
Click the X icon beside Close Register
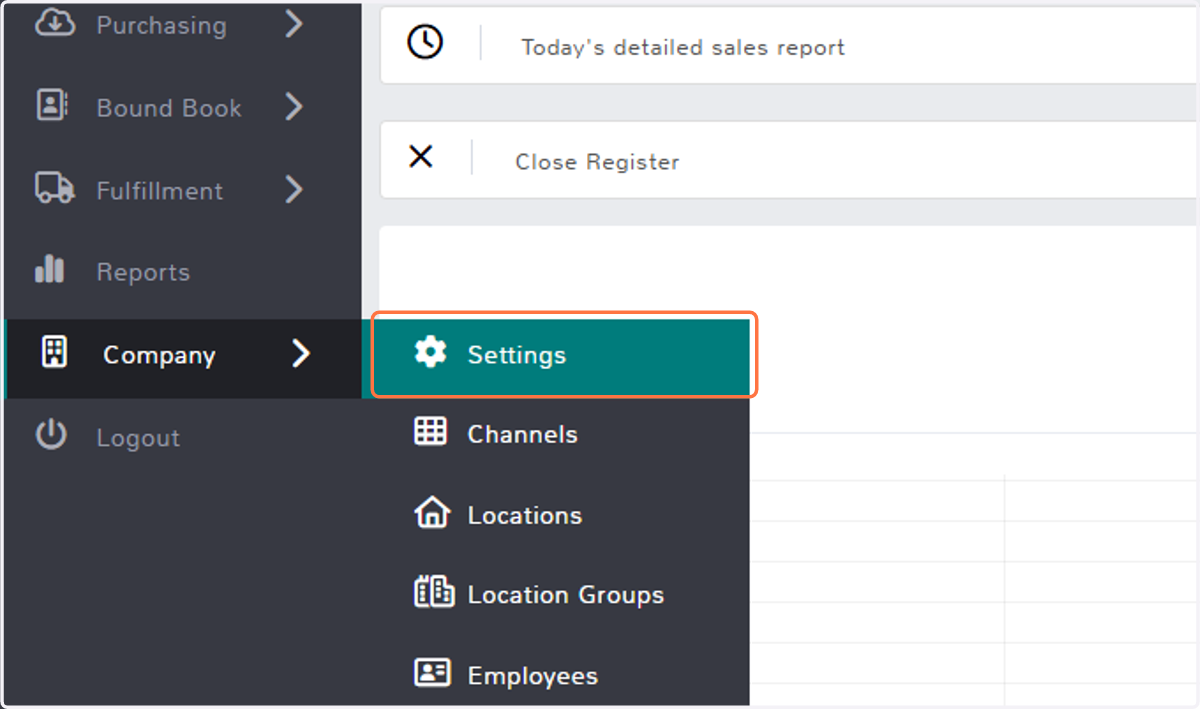pos(421,156)
